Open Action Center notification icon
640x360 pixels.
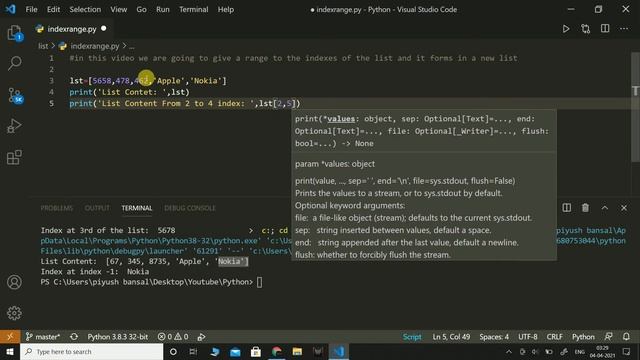627,351
